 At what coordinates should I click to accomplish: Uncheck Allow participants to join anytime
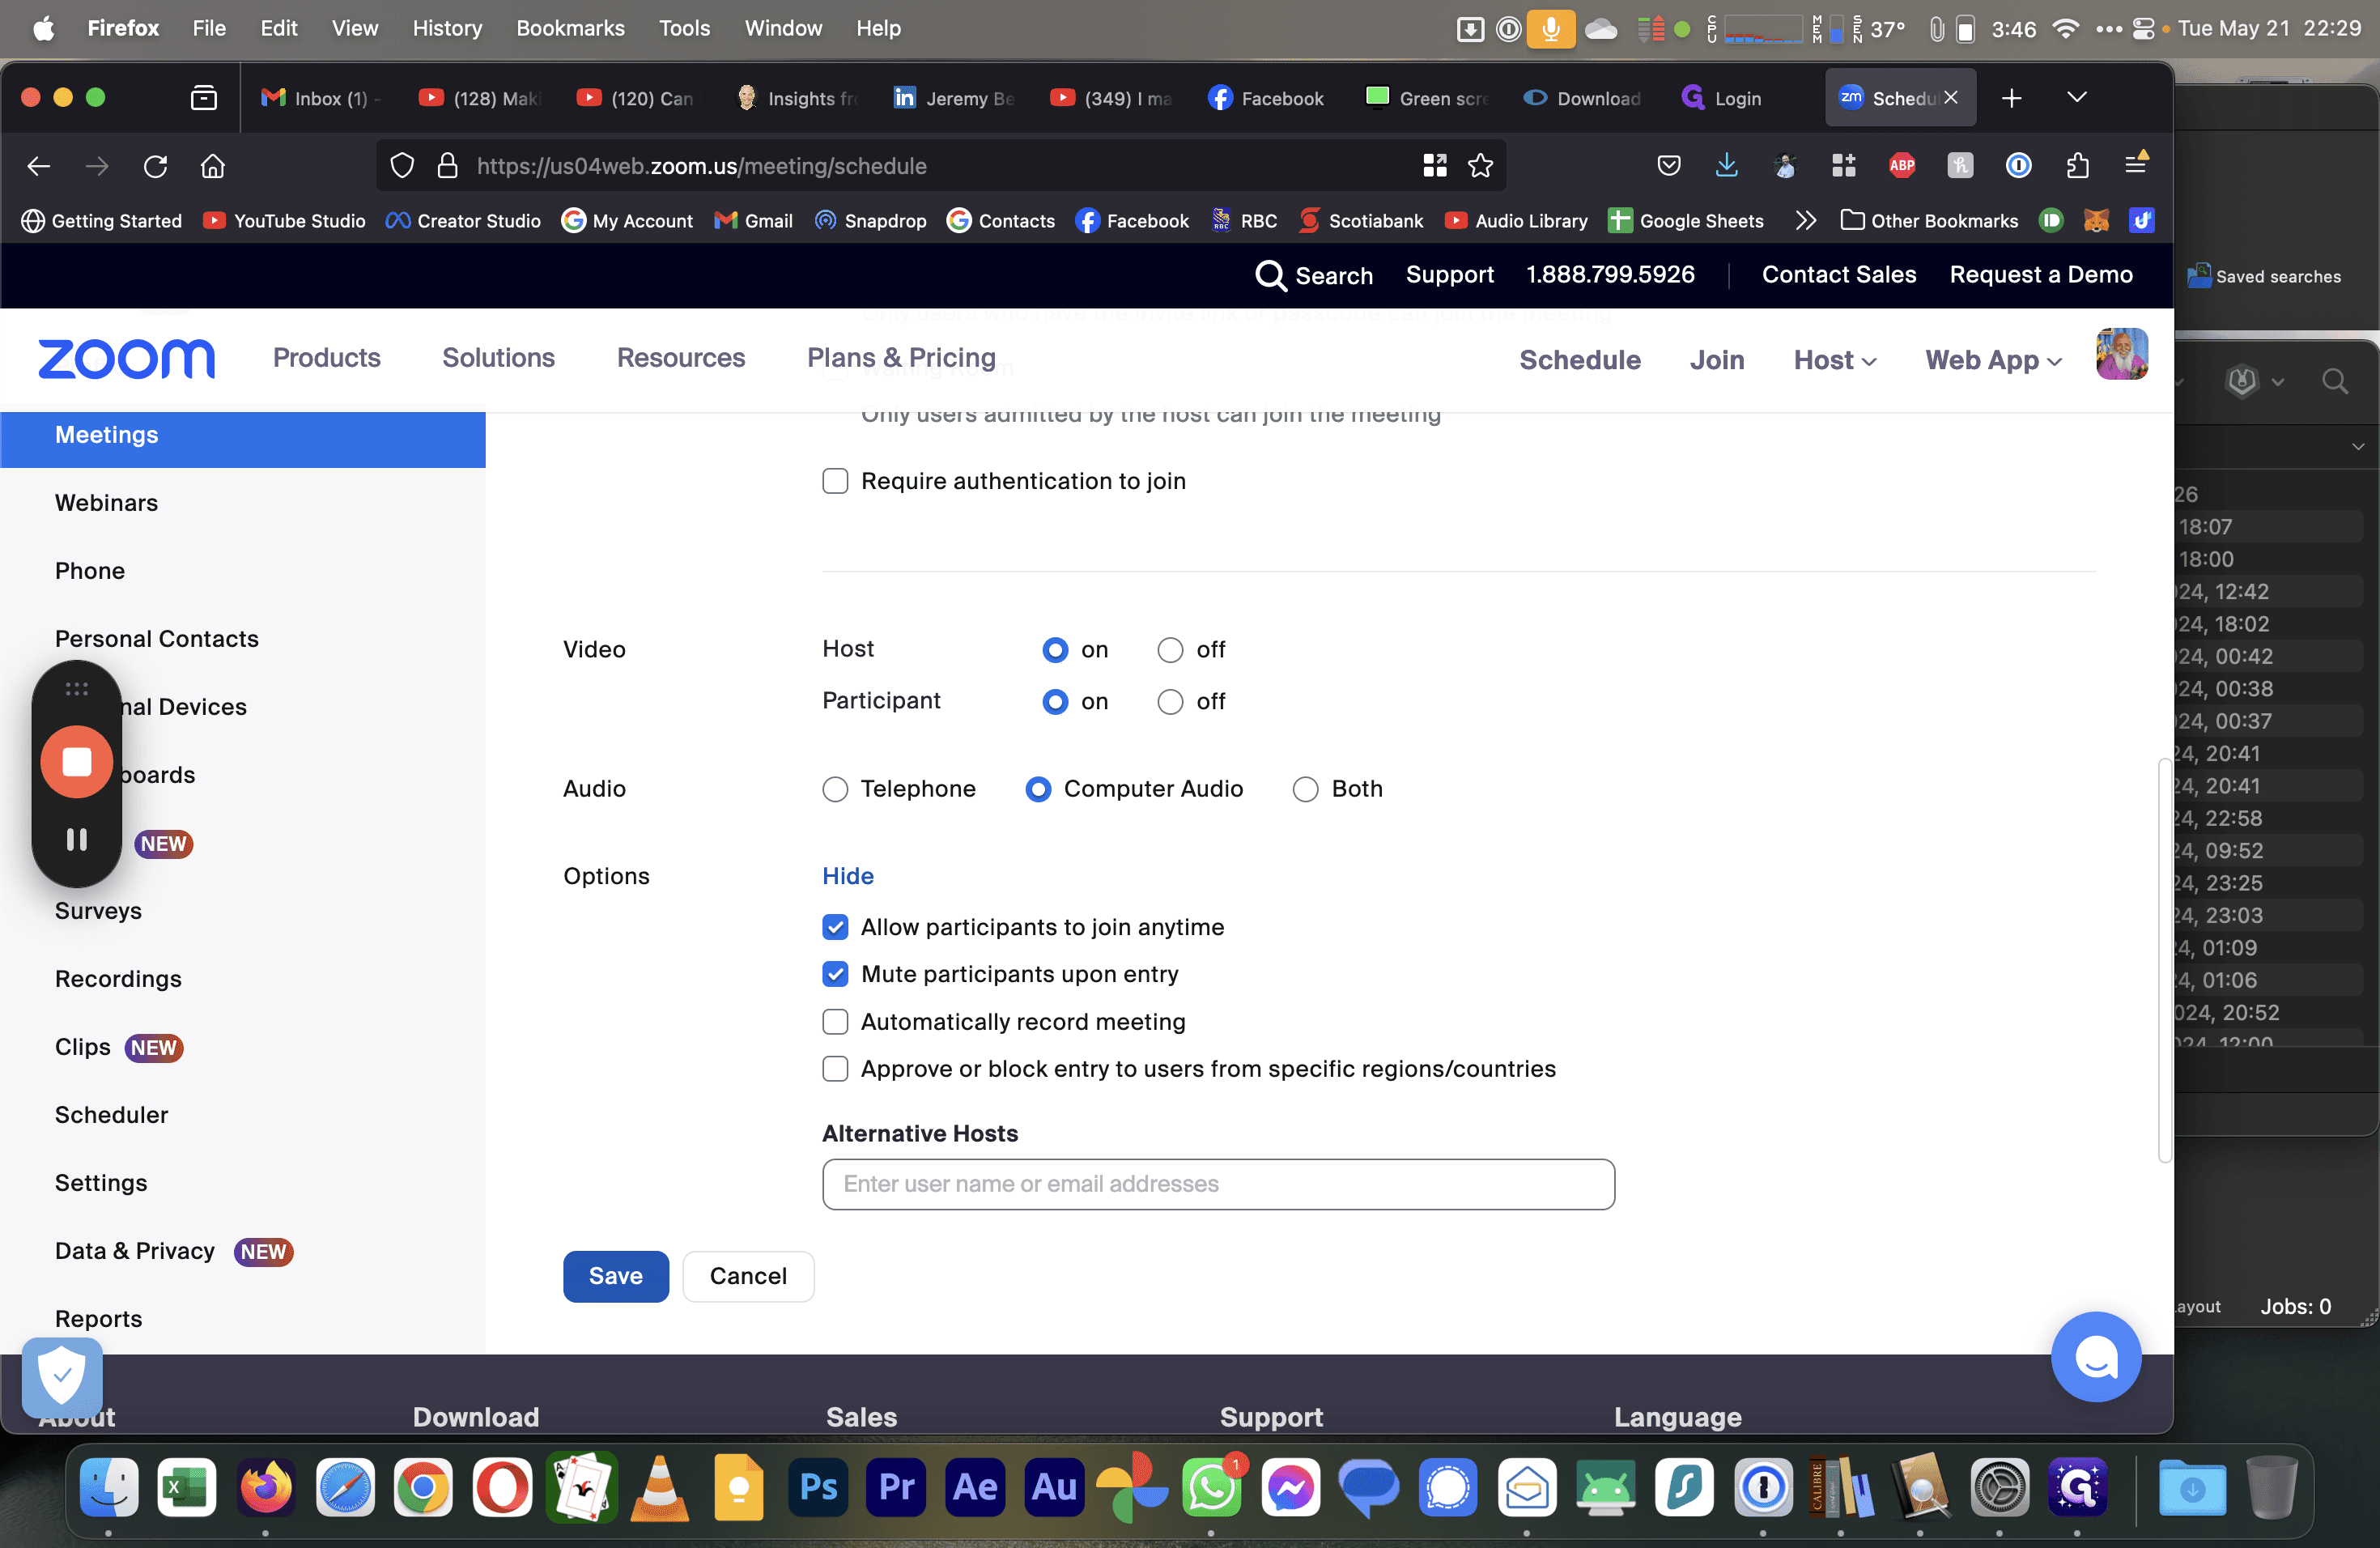pos(835,927)
